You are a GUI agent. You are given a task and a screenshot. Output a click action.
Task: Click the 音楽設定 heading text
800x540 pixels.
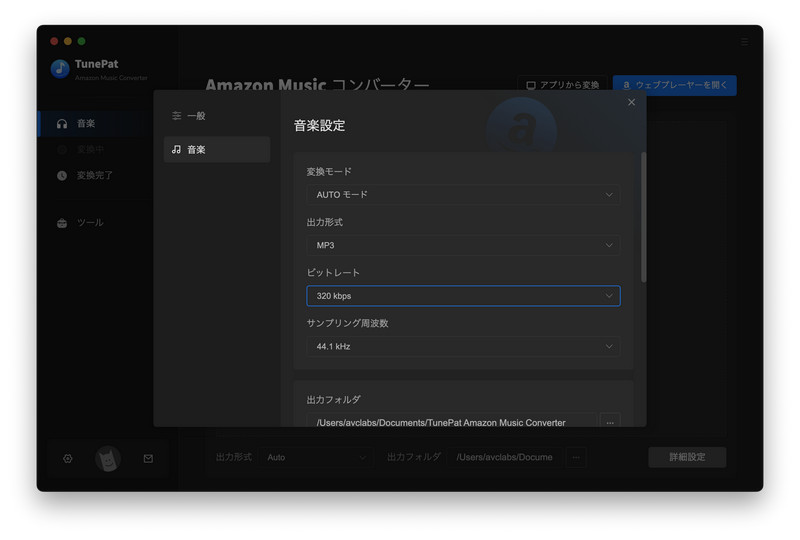pos(319,126)
